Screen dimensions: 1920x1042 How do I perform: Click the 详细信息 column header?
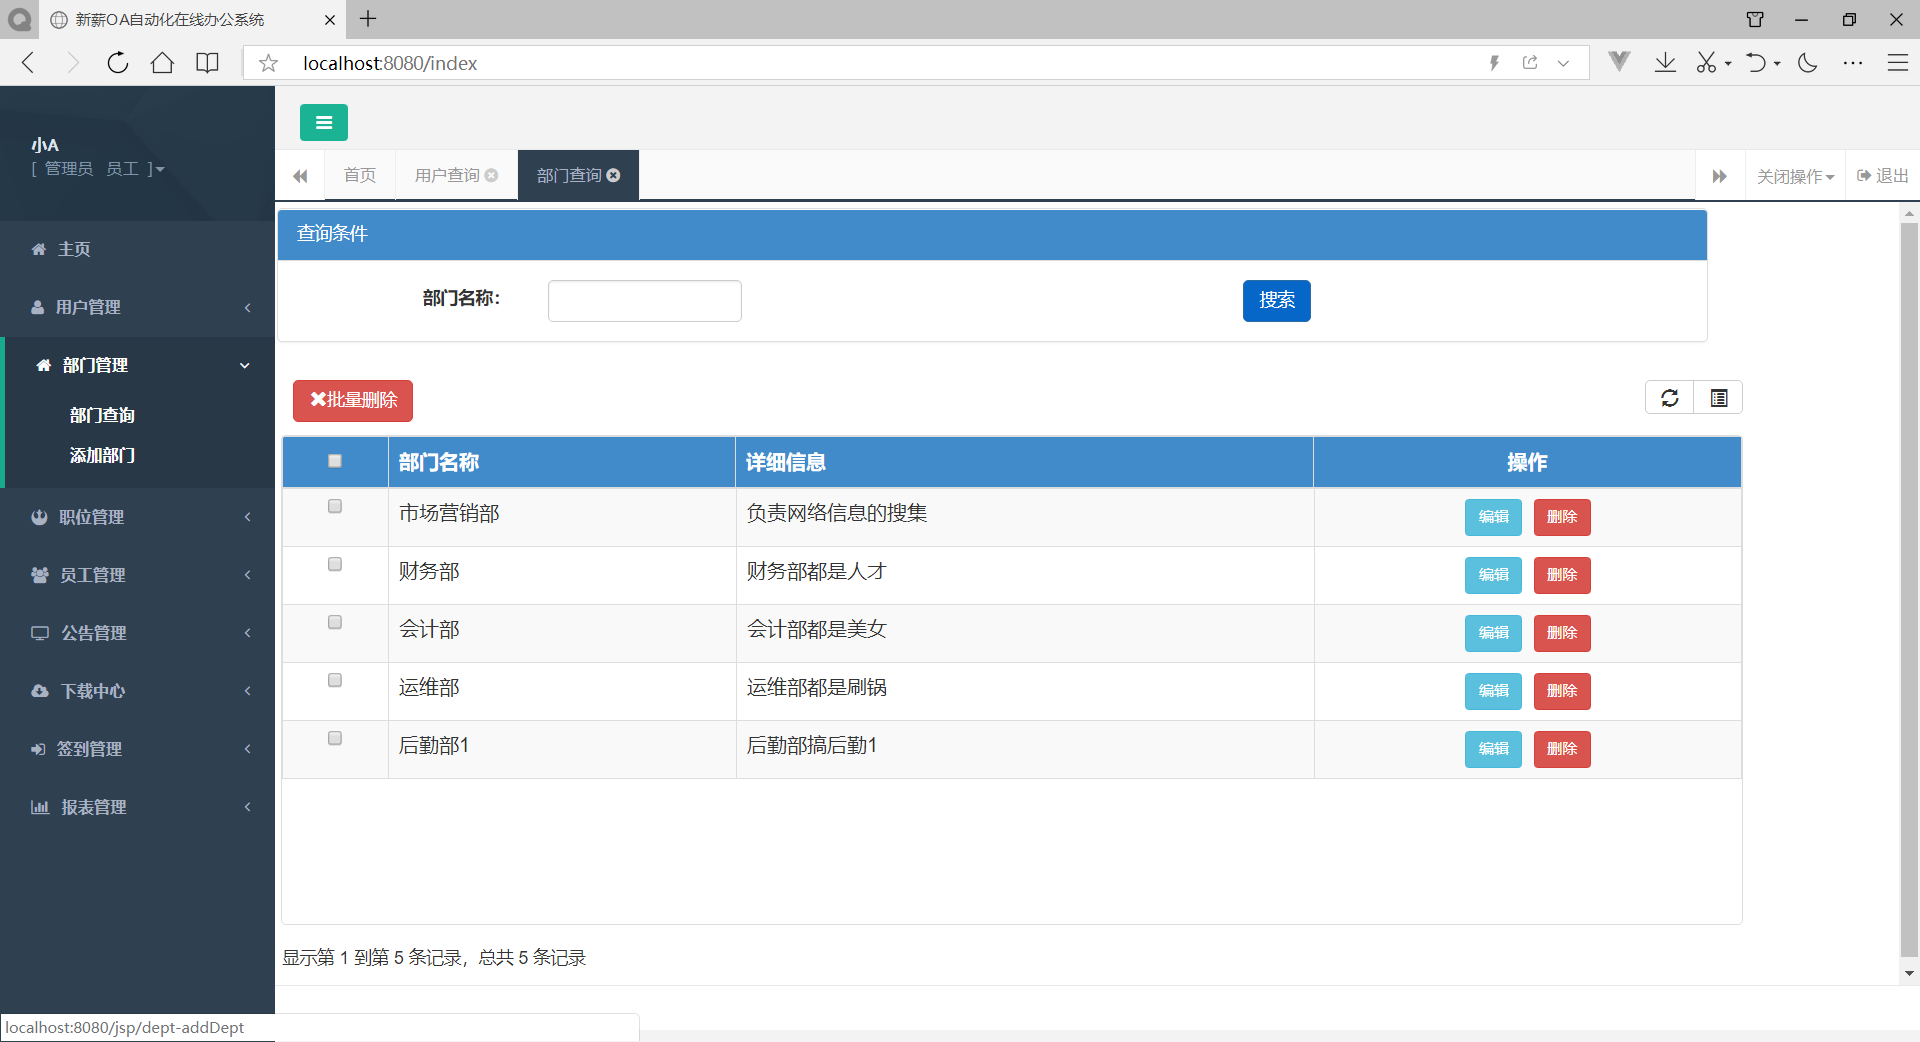(x=1024, y=462)
